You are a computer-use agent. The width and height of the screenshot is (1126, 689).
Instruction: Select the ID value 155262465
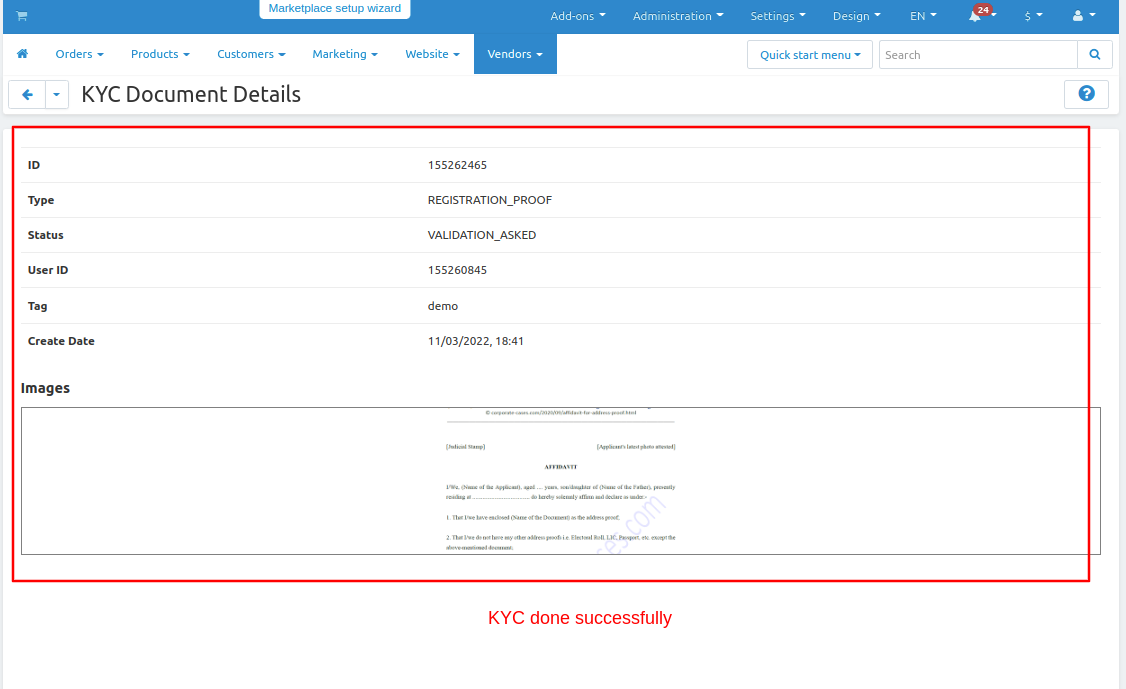[457, 165]
